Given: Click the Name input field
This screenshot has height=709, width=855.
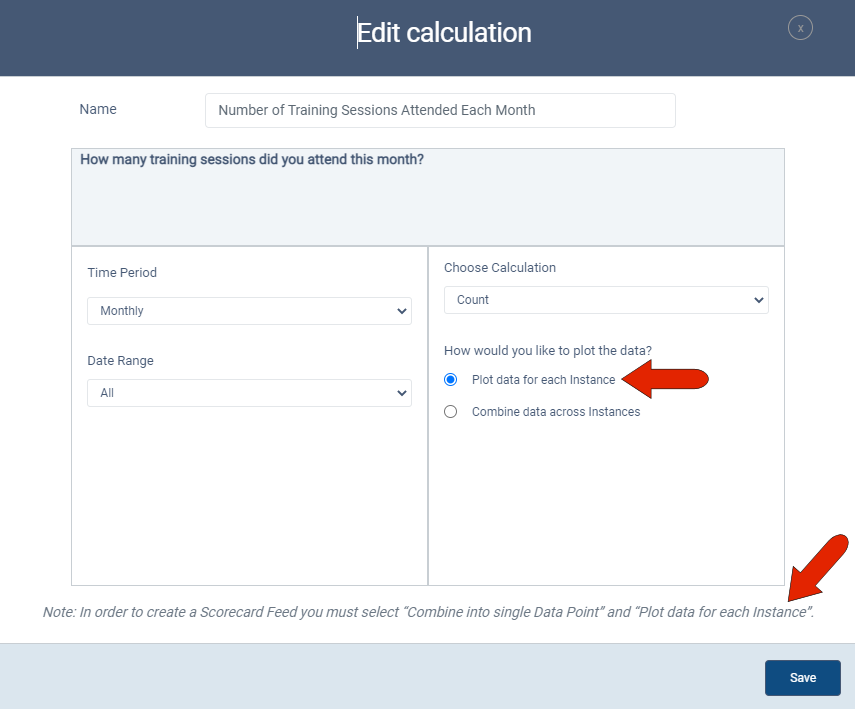Looking at the screenshot, I should pos(440,110).
